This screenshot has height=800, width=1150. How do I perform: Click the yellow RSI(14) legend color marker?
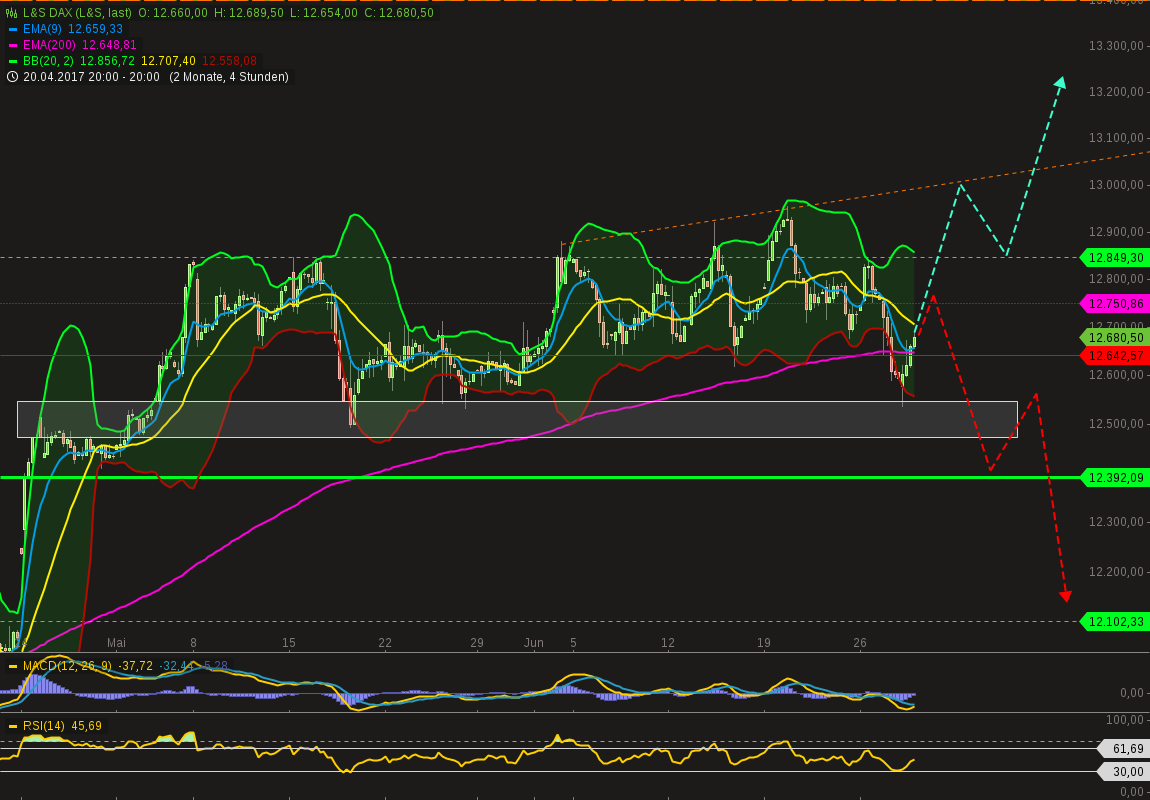(12, 727)
